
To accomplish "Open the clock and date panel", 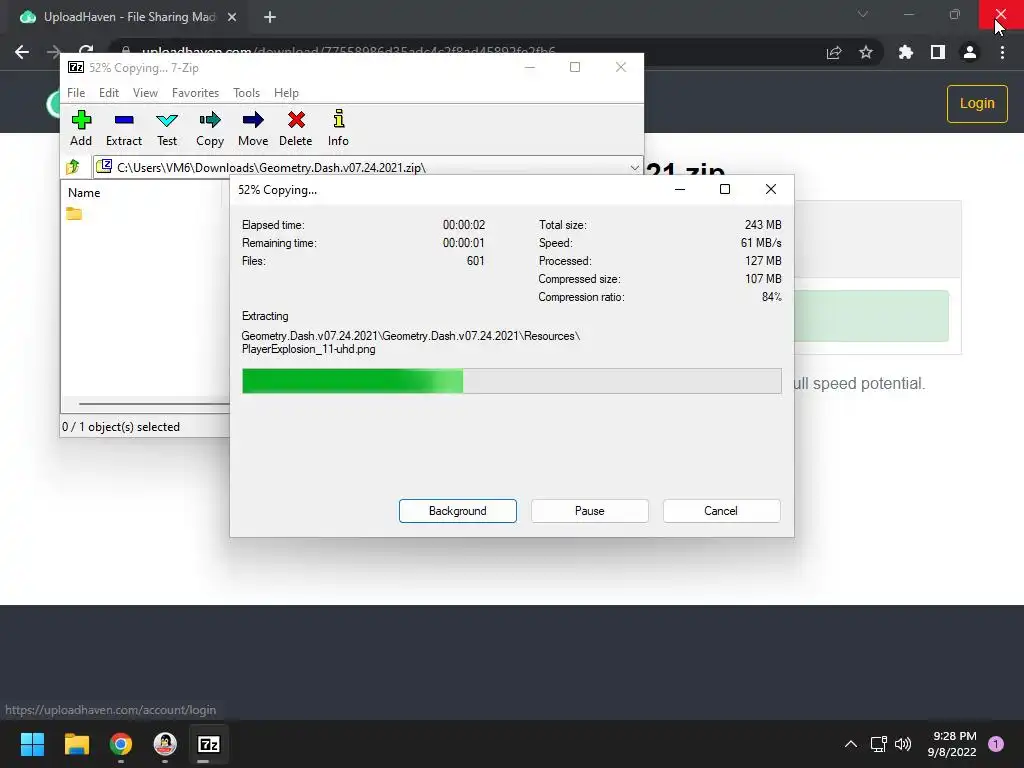I will pos(952,744).
